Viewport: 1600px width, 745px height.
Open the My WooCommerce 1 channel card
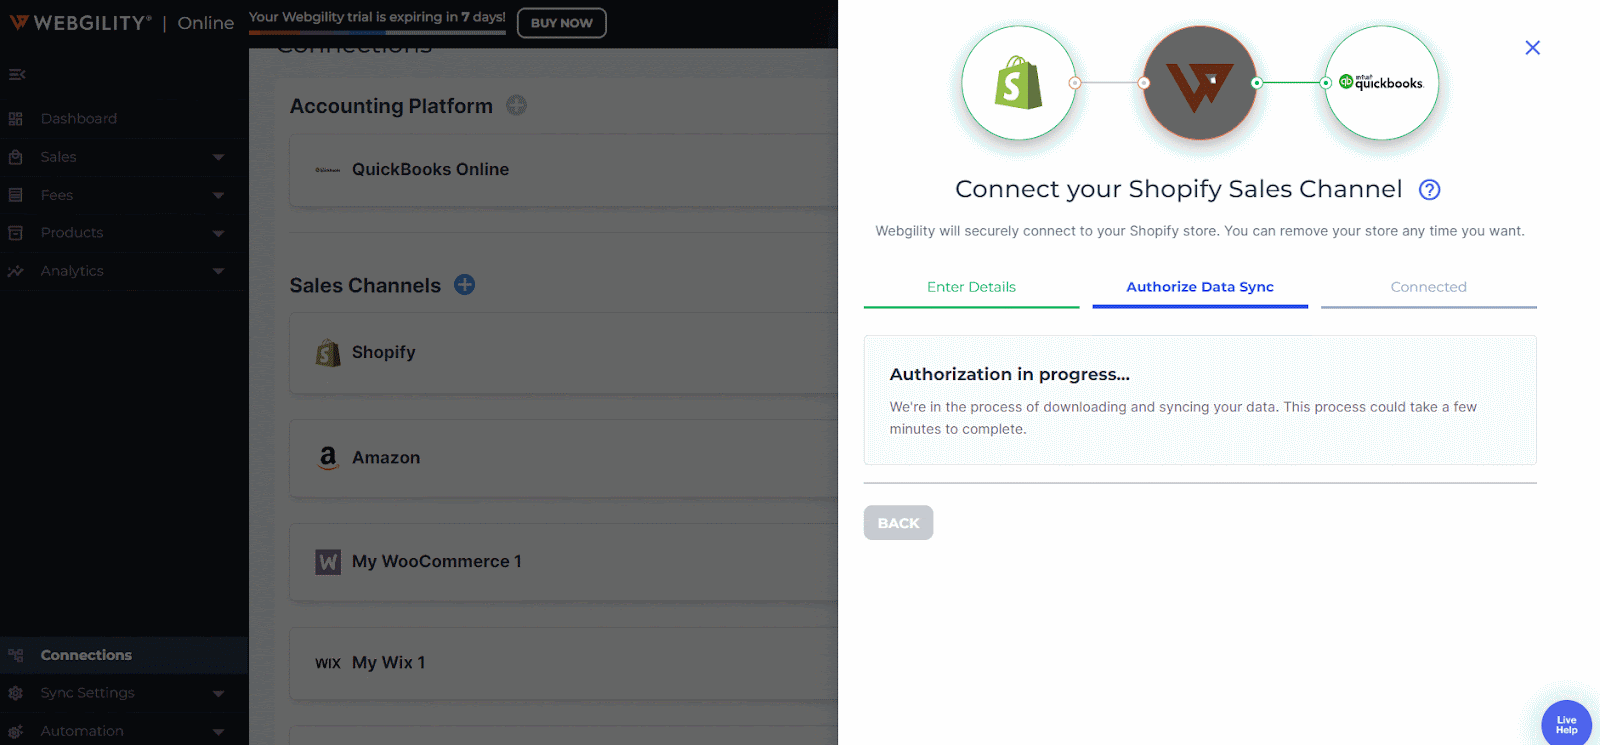click(564, 562)
